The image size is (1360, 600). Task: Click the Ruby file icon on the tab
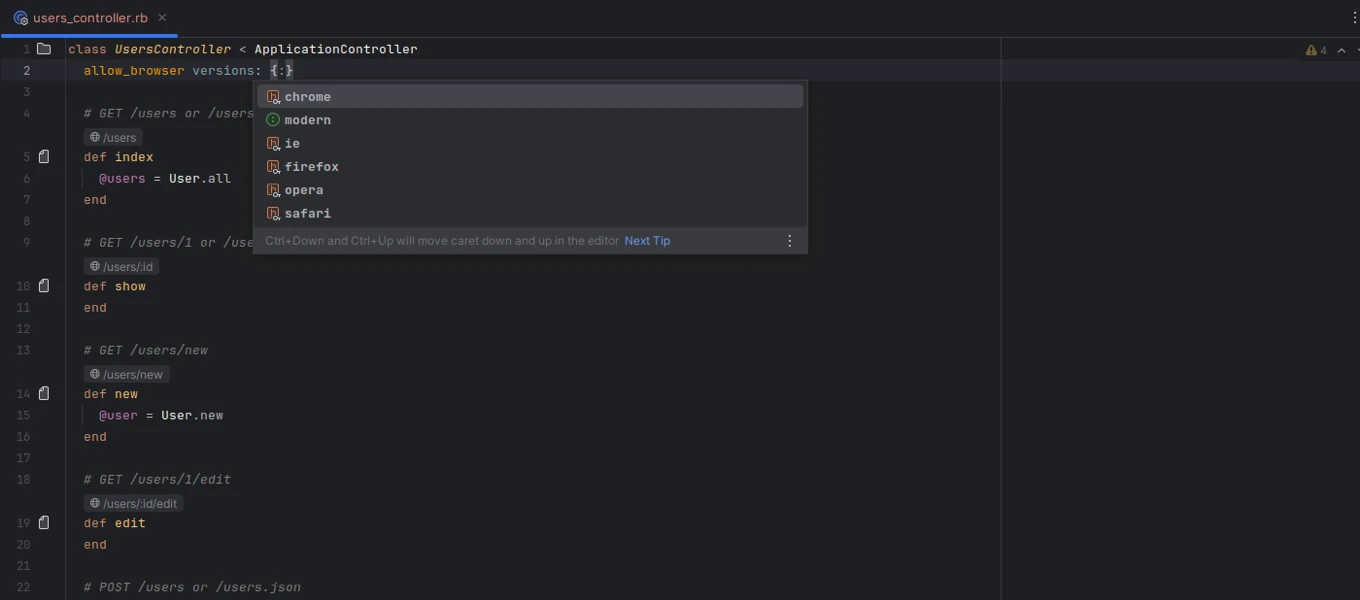pos(20,18)
